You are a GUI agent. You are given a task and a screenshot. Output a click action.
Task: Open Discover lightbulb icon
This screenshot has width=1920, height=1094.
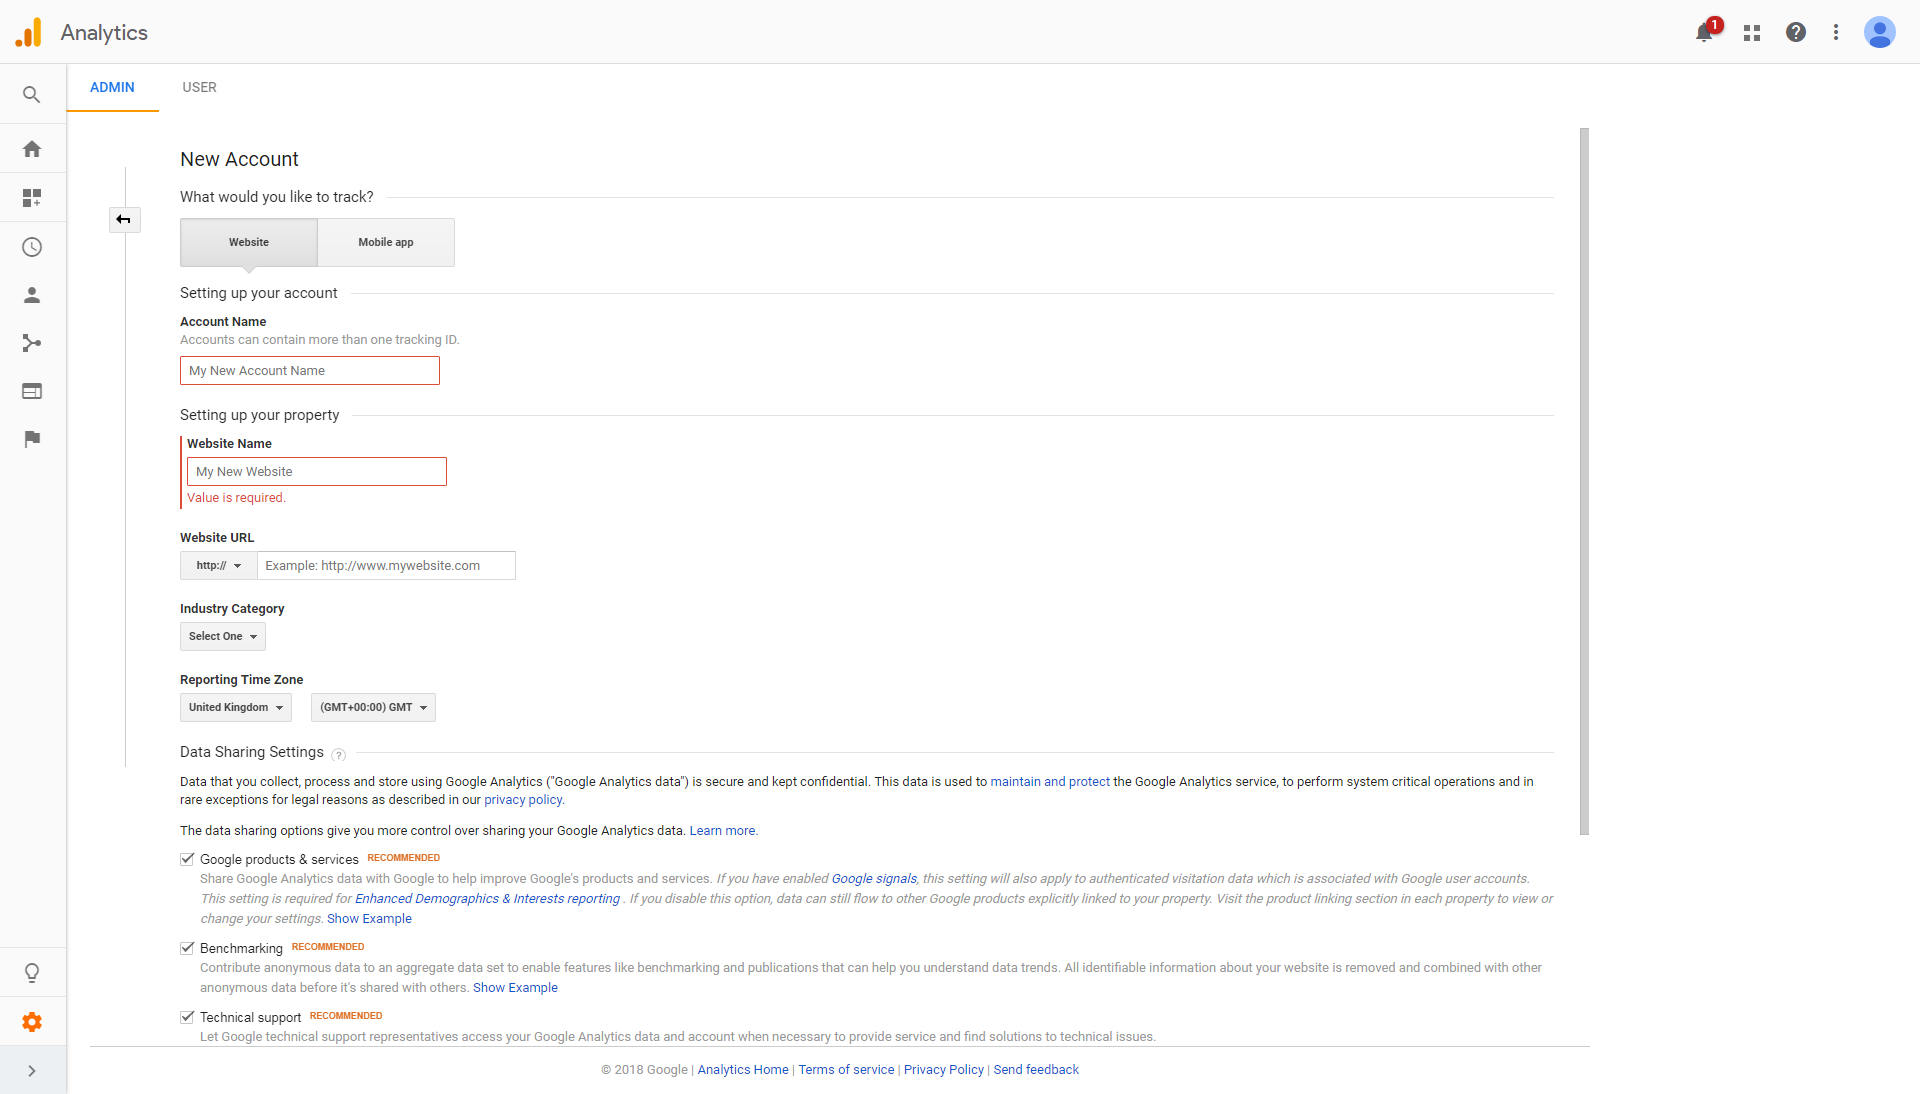click(32, 973)
